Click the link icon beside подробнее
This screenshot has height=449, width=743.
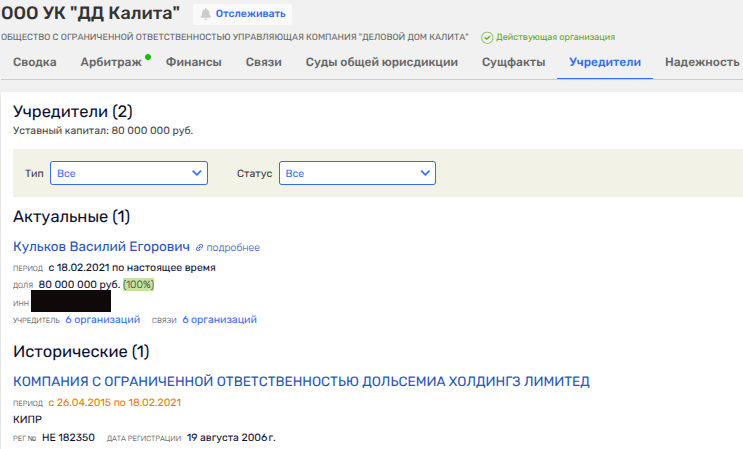pyautogui.click(x=199, y=247)
